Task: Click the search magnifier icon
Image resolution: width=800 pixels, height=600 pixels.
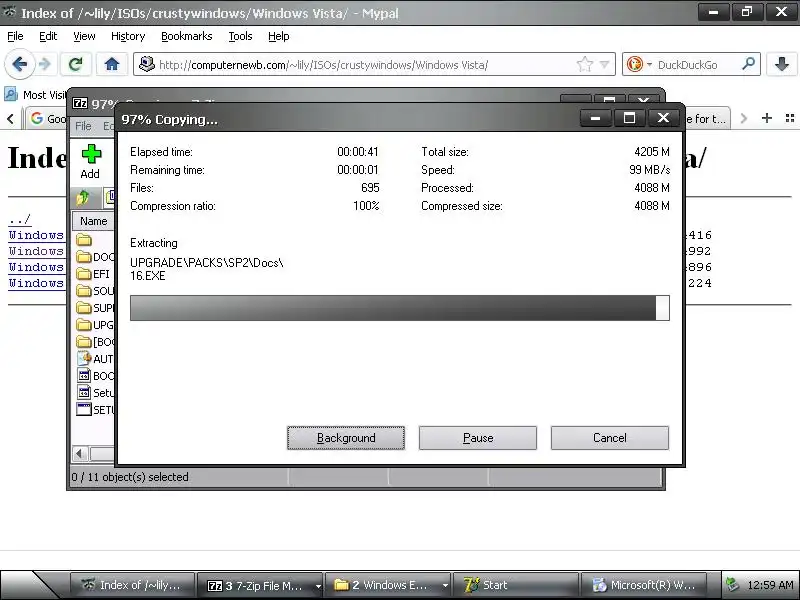Action: [748, 64]
